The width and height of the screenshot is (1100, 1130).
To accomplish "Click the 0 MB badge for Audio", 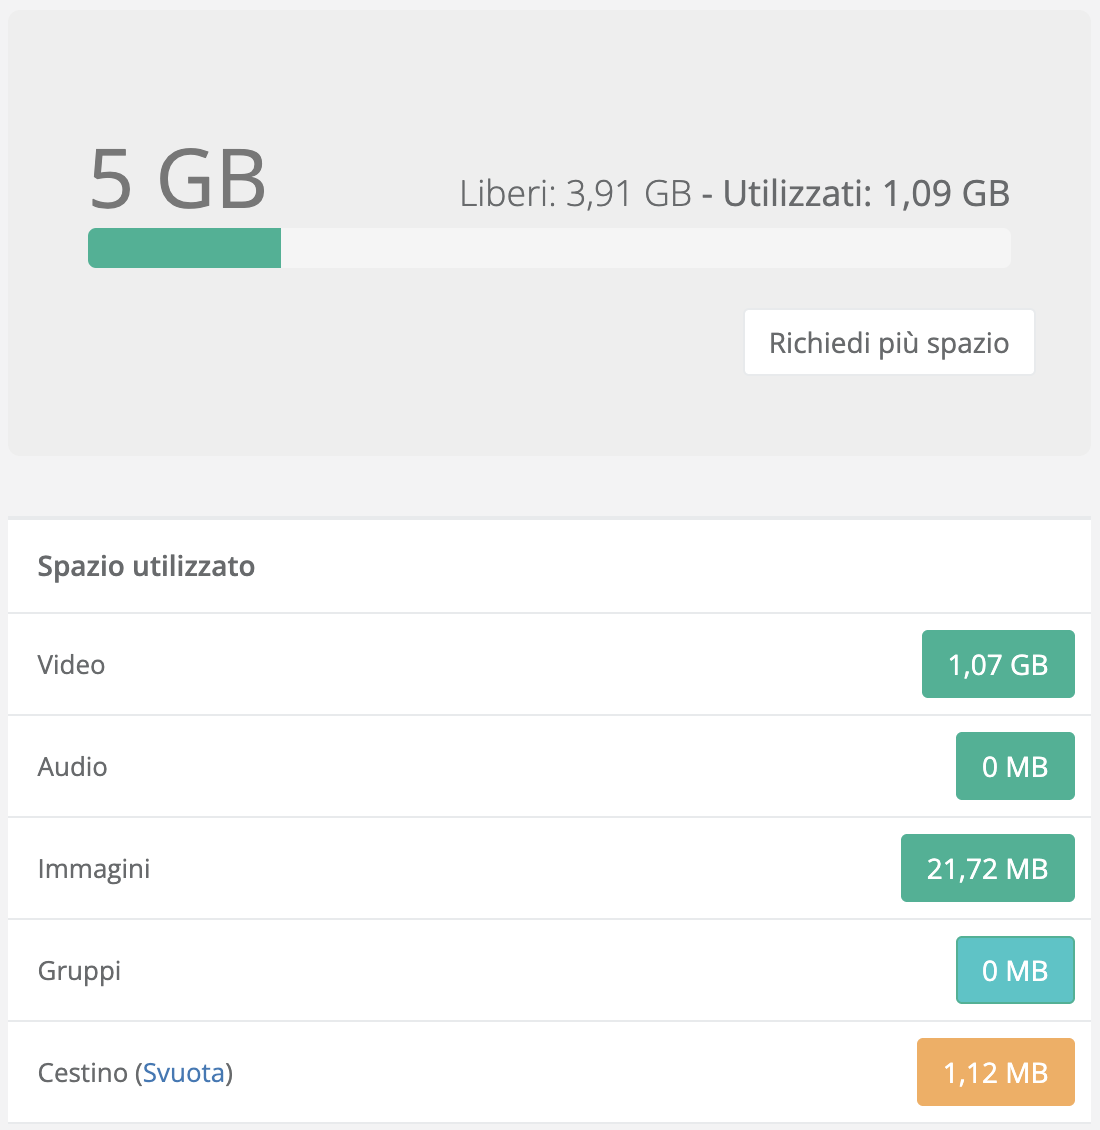I will (x=1015, y=766).
